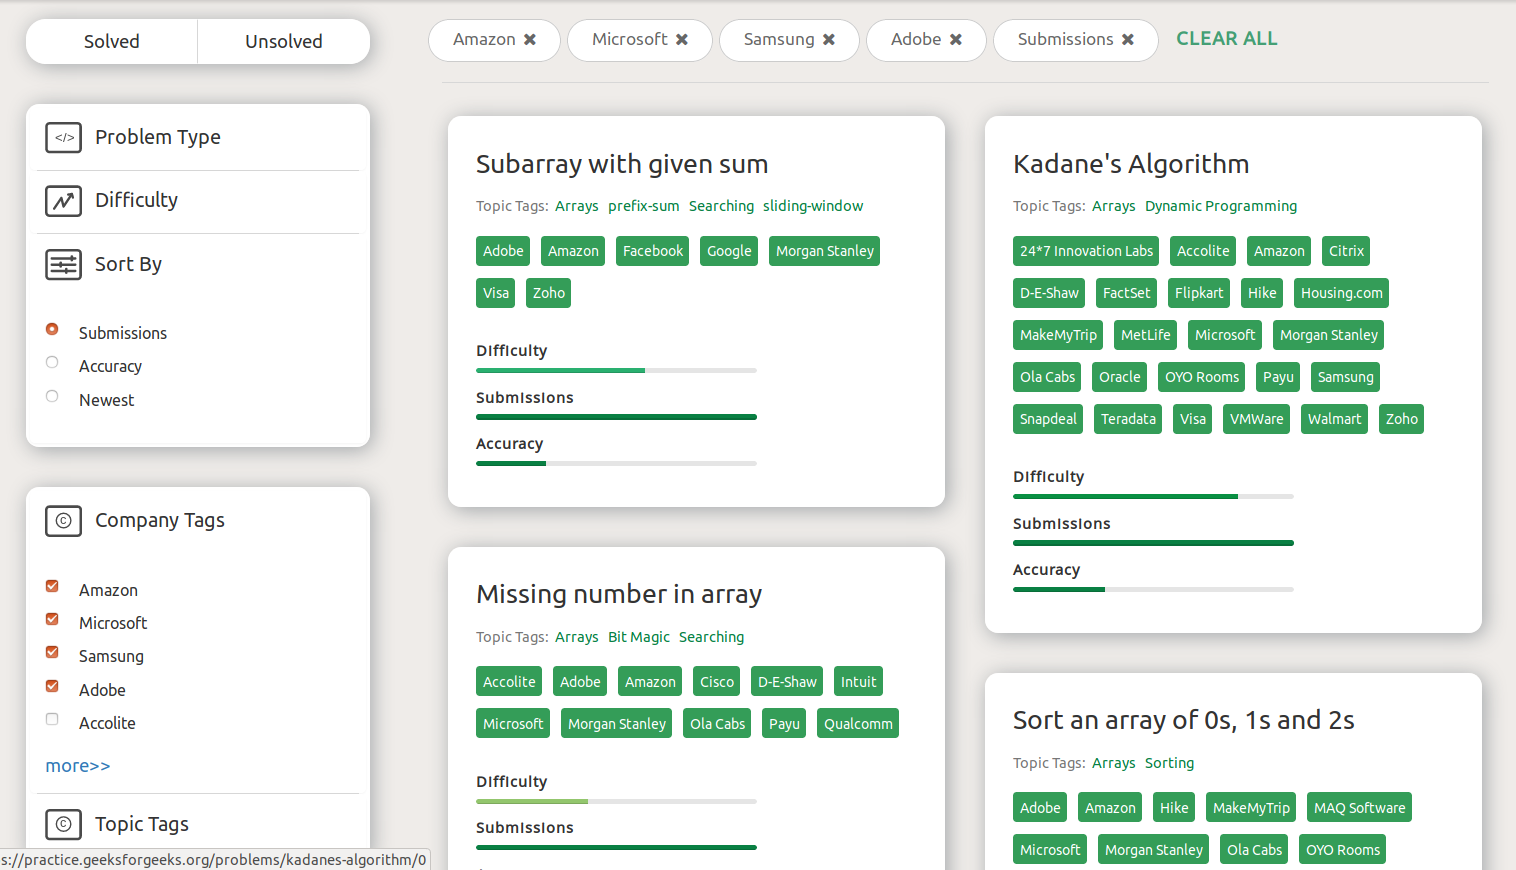This screenshot has height=870, width=1516.
Task: Click the Snapdeal company tag
Action: point(1048,419)
